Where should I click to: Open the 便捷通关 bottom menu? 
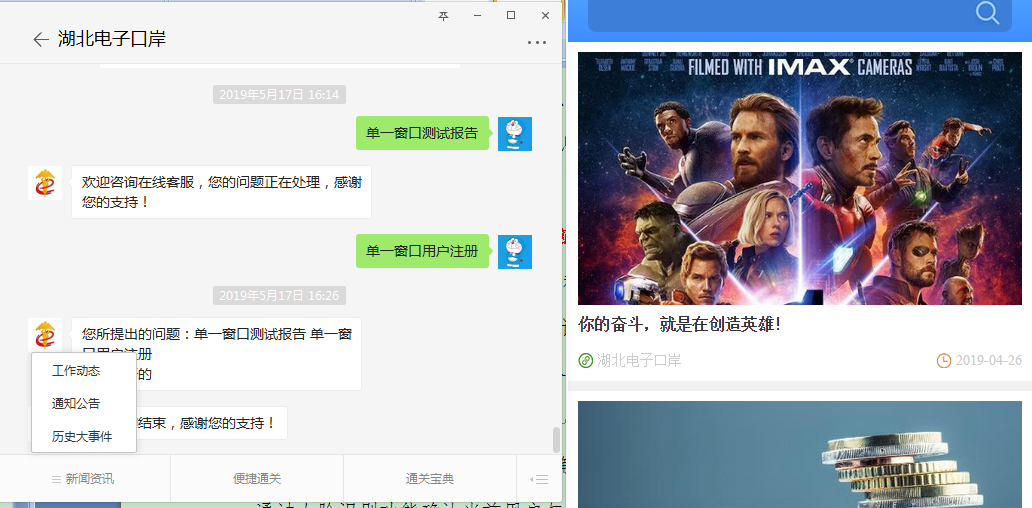tap(257, 479)
